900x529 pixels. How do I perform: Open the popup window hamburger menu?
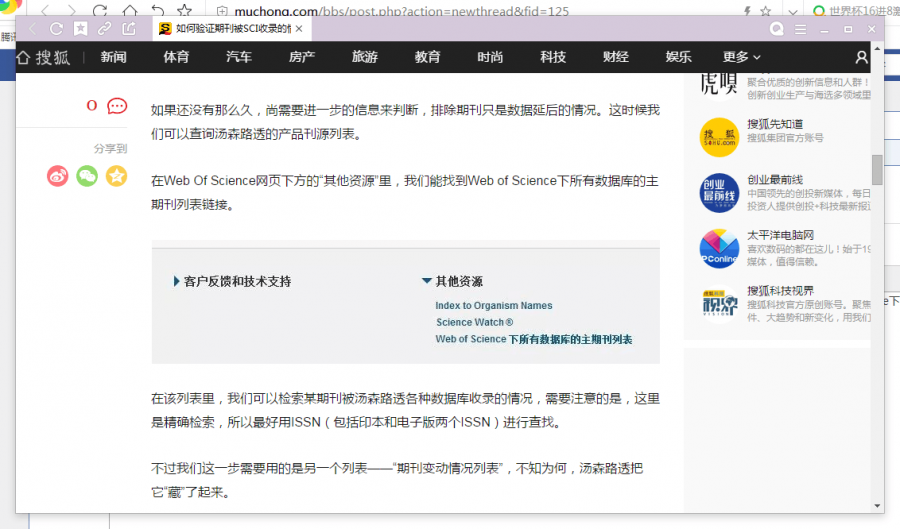pos(801,29)
